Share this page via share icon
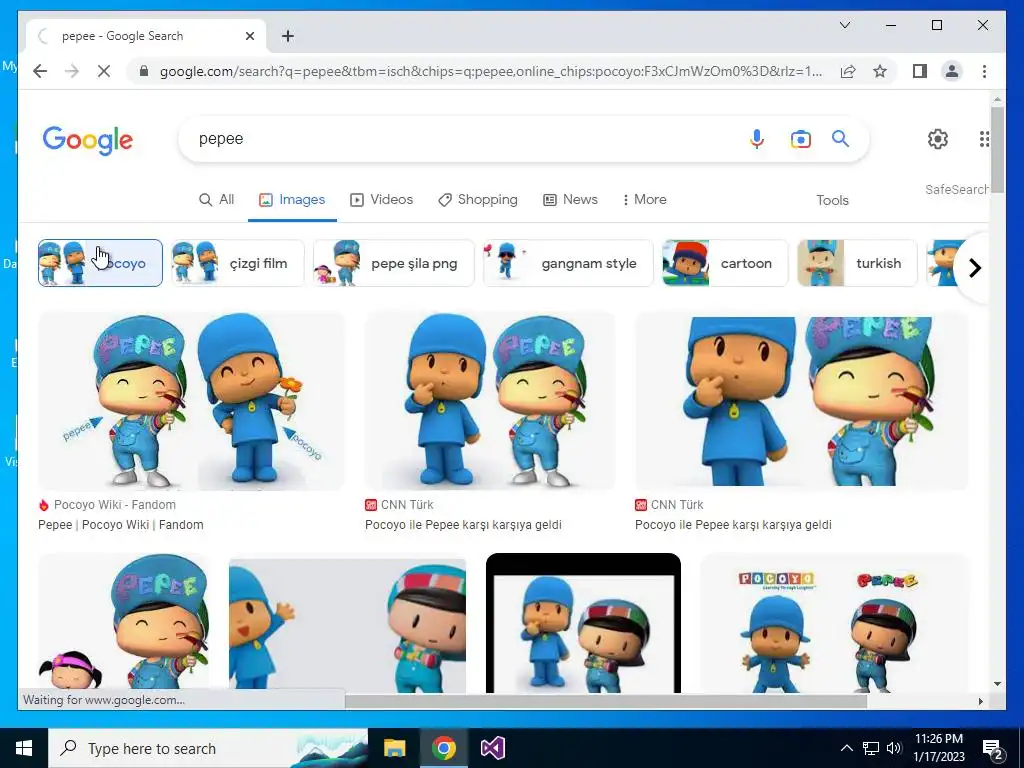 point(848,71)
